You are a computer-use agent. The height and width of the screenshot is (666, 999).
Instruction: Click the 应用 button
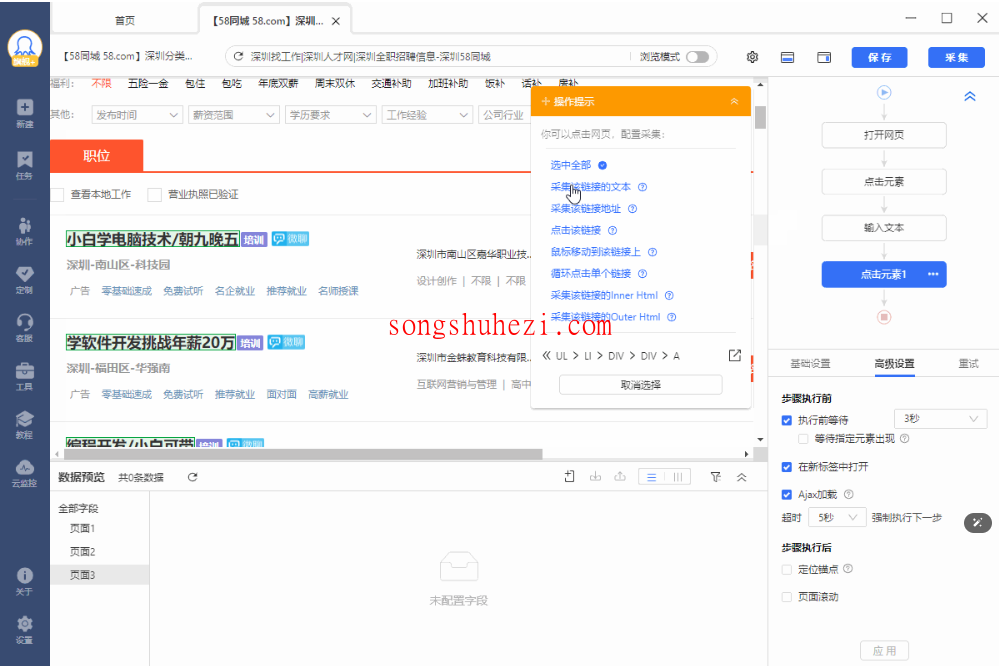click(x=884, y=651)
